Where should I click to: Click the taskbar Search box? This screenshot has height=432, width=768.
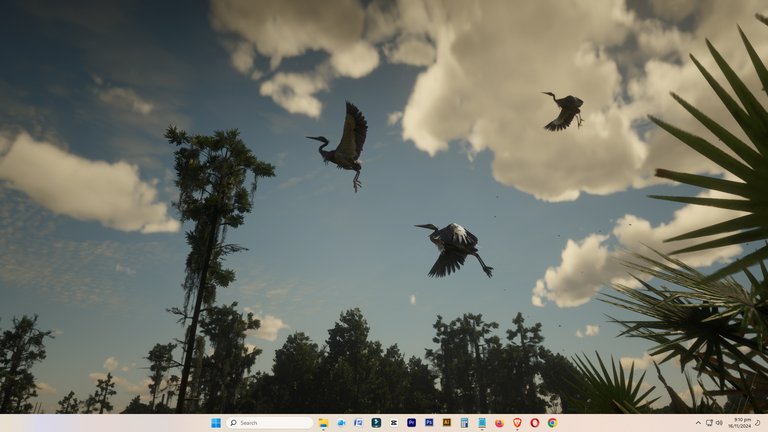pos(270,423)
